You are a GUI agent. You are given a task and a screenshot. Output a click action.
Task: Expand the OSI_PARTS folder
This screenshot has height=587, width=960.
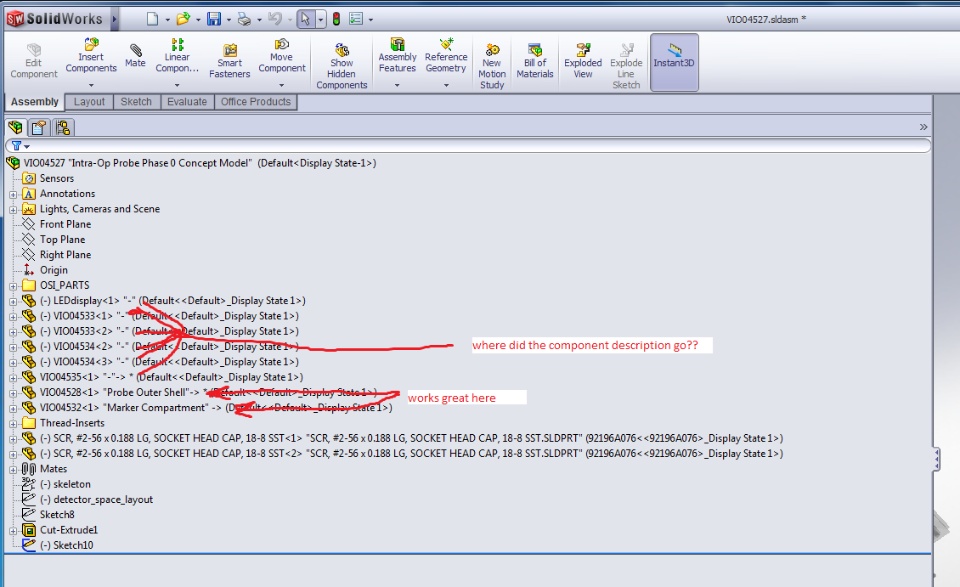[13, 286]
